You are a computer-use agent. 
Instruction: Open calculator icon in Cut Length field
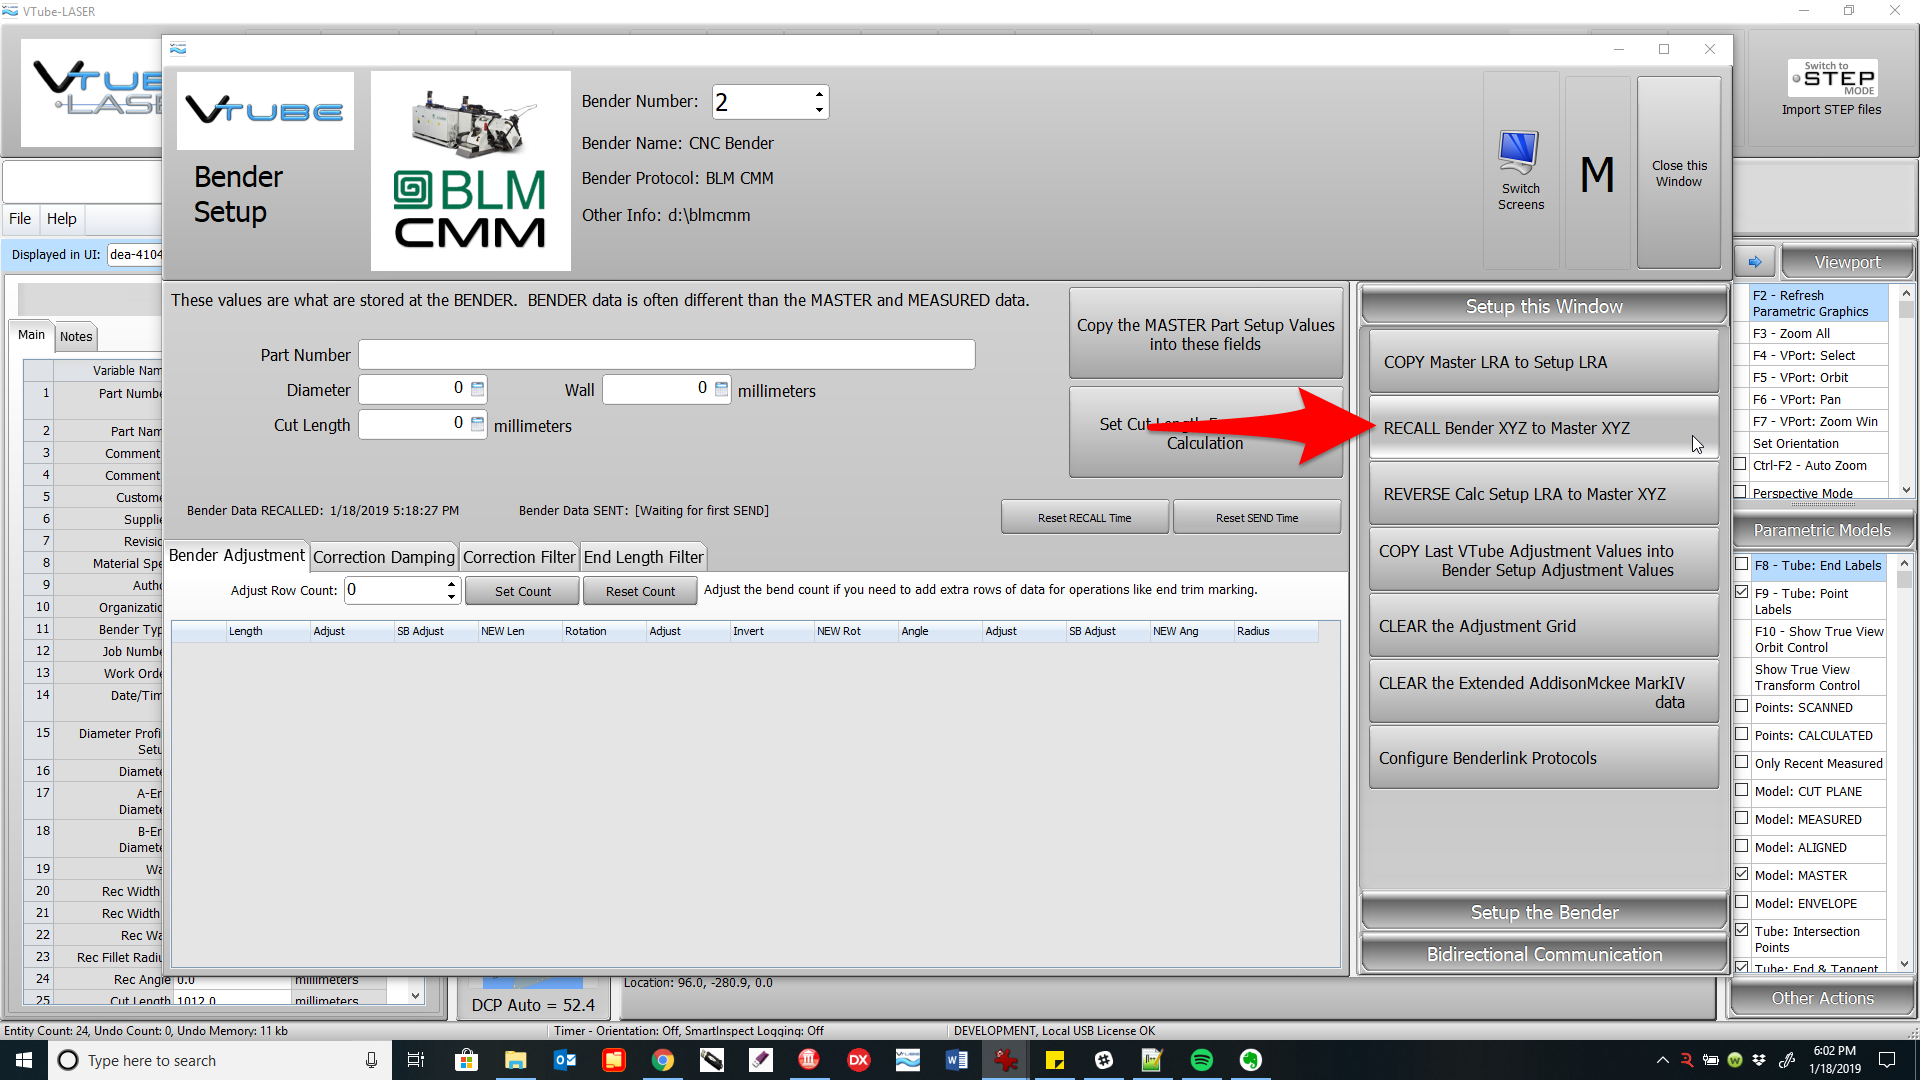pos(478,424)
